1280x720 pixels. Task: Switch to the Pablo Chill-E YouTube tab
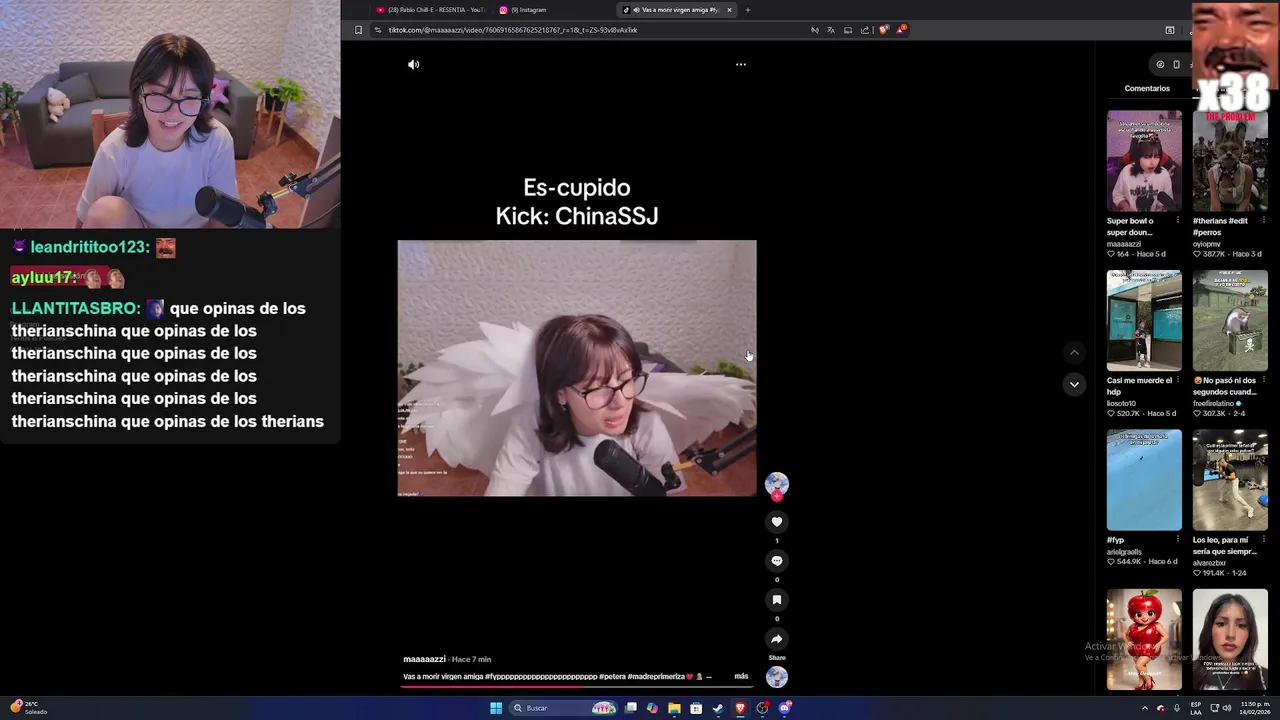coord(430,10)
